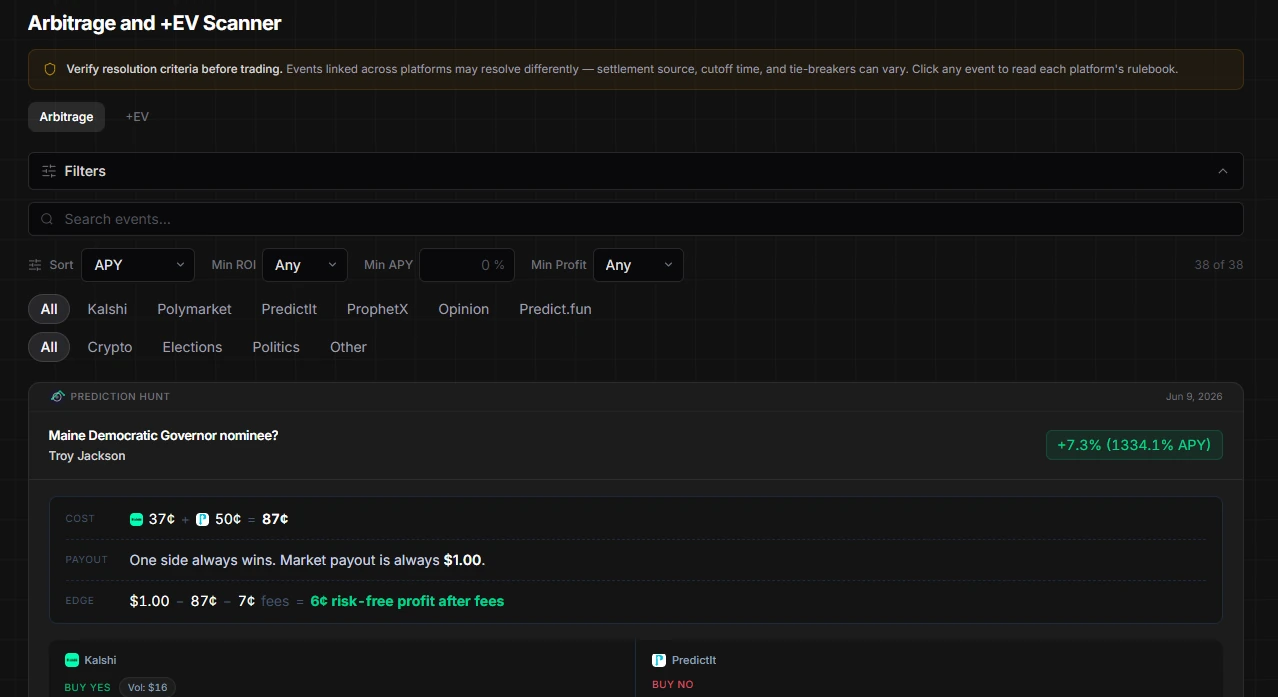Screen dimensions: 1278x697
Task: Click the BUY YES label under Kalshi
Action: point(88,687)
